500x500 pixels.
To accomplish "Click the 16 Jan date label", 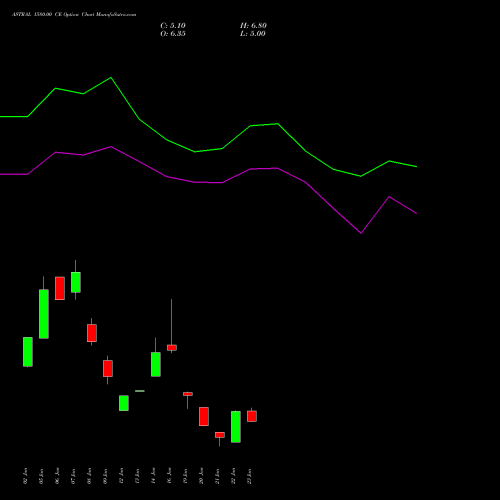I will point(170,476).
